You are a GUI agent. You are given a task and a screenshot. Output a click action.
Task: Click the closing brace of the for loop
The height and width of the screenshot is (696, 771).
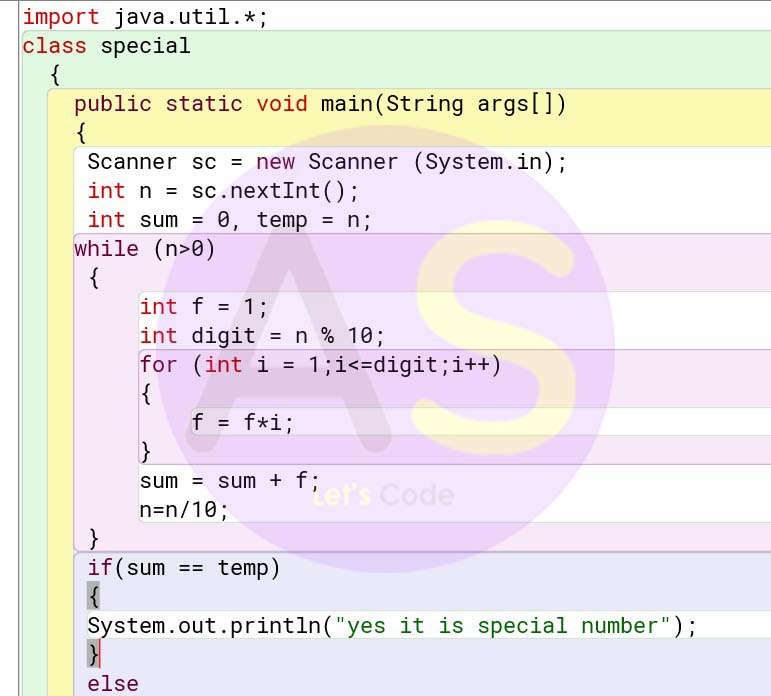click(x=146, y=452)
